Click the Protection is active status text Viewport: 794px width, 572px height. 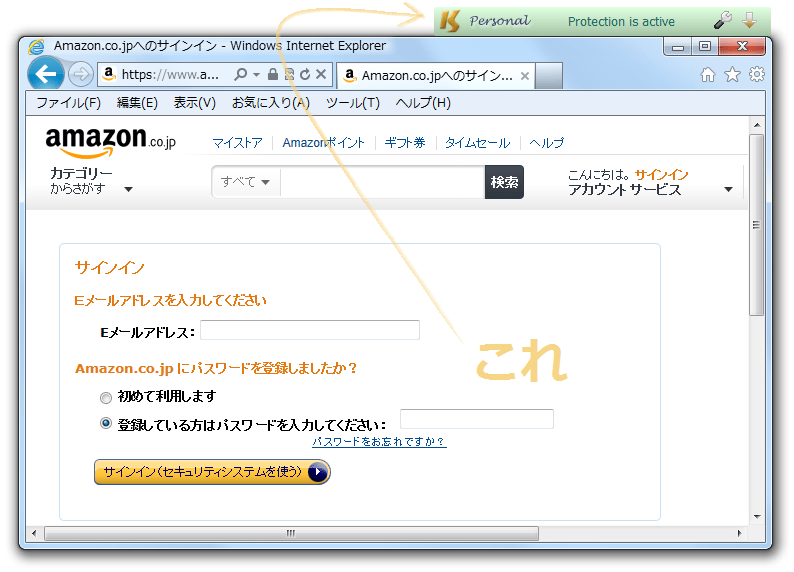click(621, 22)
